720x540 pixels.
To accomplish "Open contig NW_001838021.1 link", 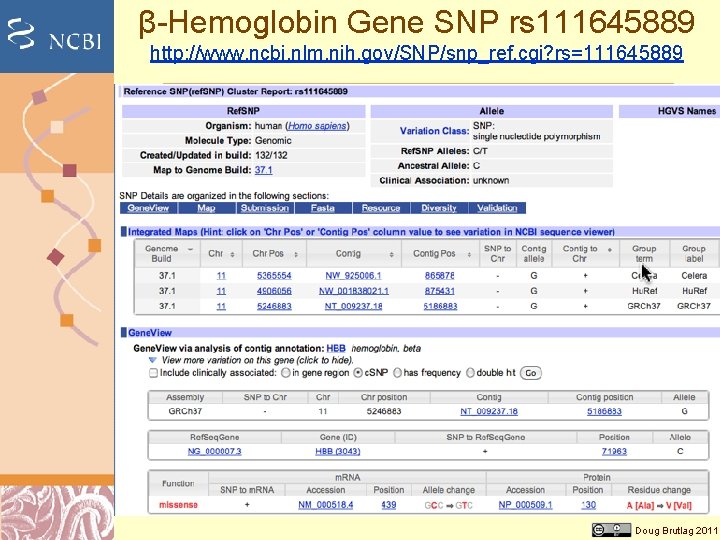I will pos(354,291).
